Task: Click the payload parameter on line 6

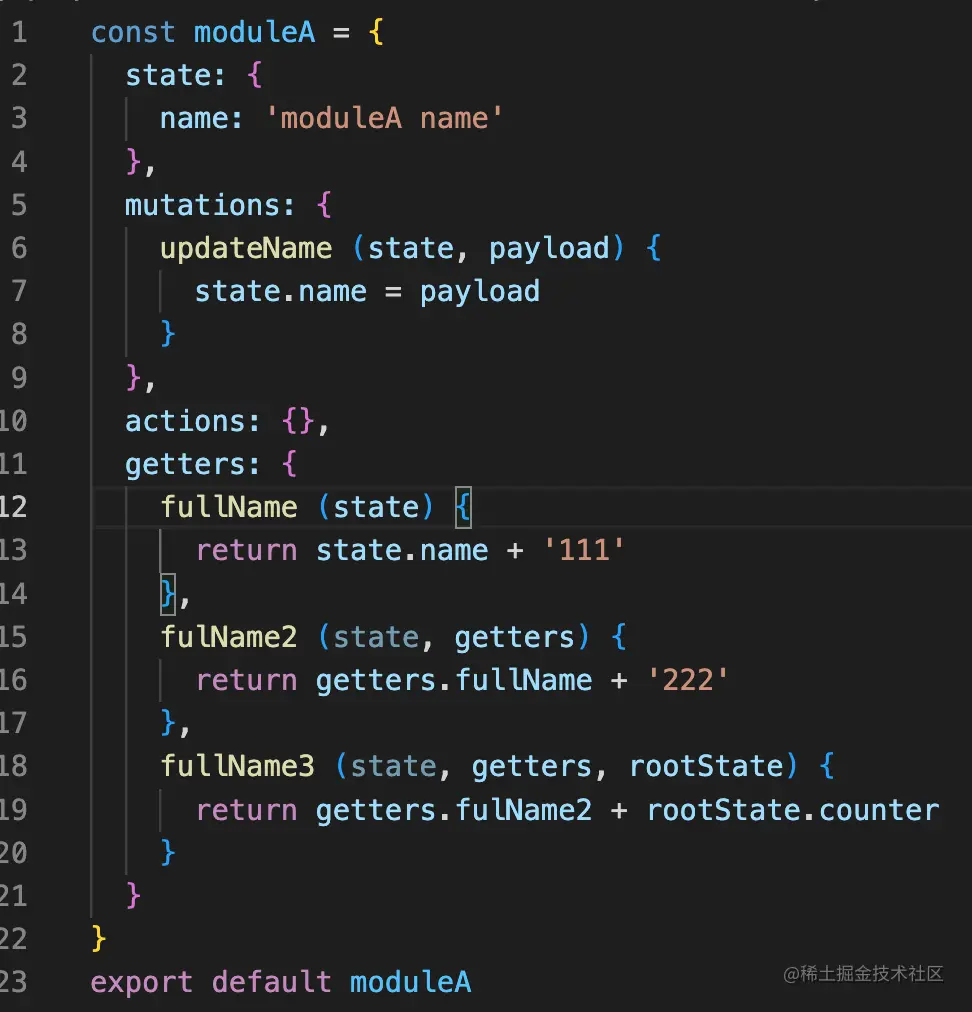Action: click(x=549, y=249)
